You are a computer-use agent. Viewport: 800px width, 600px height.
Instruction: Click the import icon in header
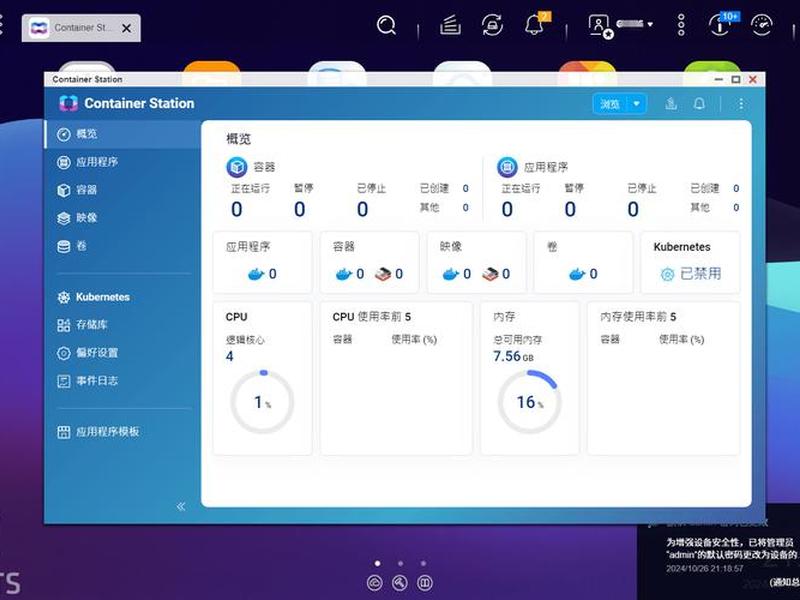coord(671,104)
